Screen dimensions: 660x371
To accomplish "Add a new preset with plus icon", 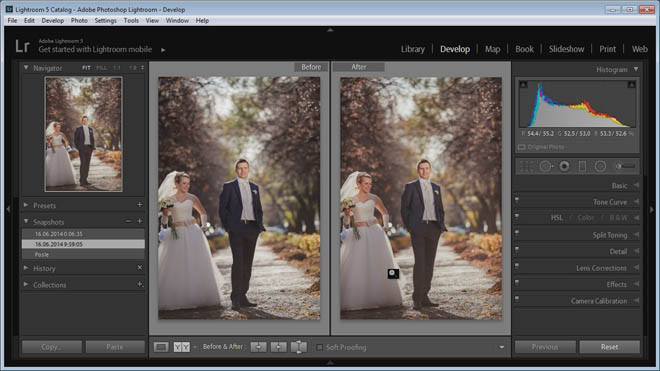I will coord(139,205).
